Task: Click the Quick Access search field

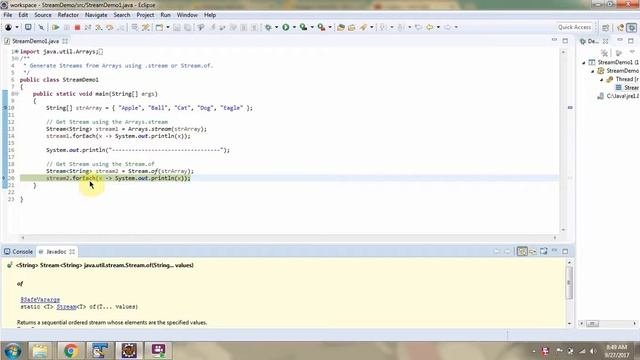Action: (x=574, y=27)
